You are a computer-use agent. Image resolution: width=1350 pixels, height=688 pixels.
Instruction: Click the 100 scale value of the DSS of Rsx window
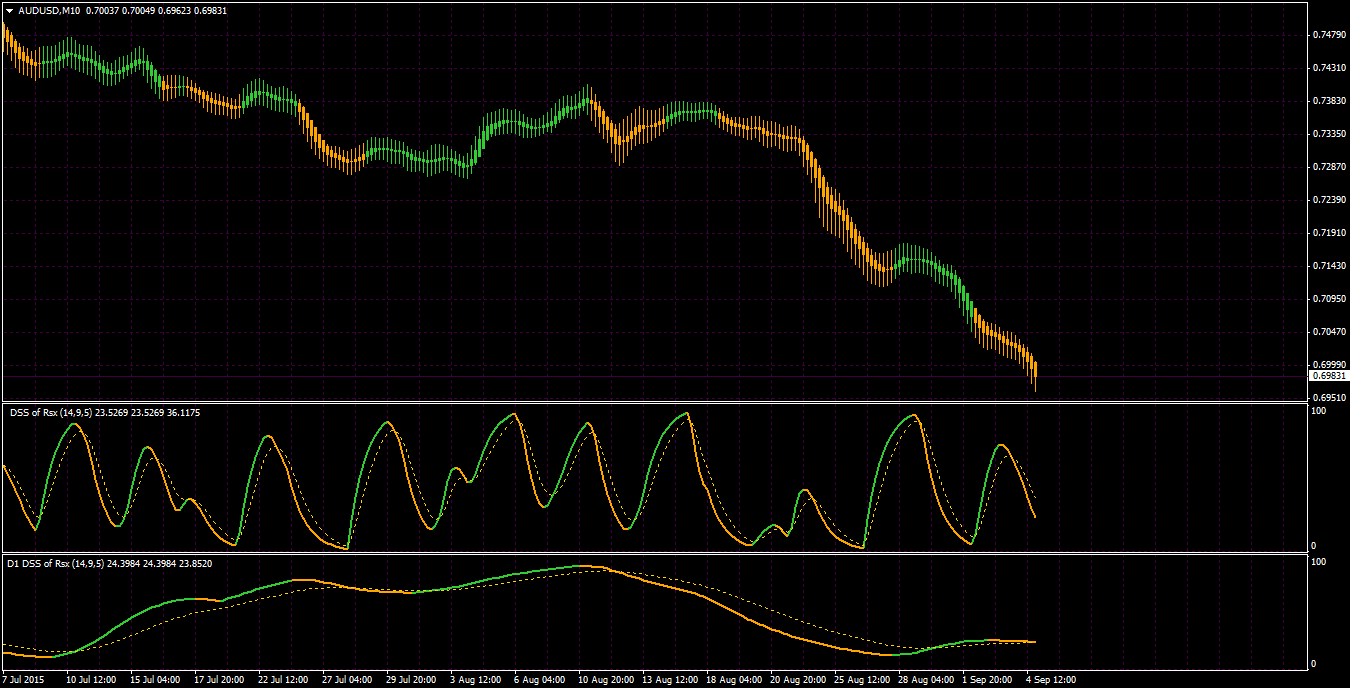[x=1318, y=412]
